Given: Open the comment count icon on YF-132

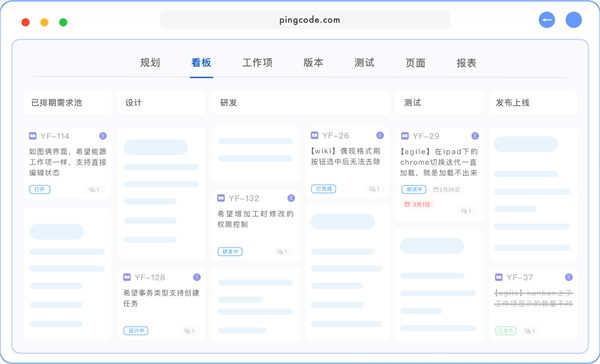Looking at the screenshot, I should 283,252.
